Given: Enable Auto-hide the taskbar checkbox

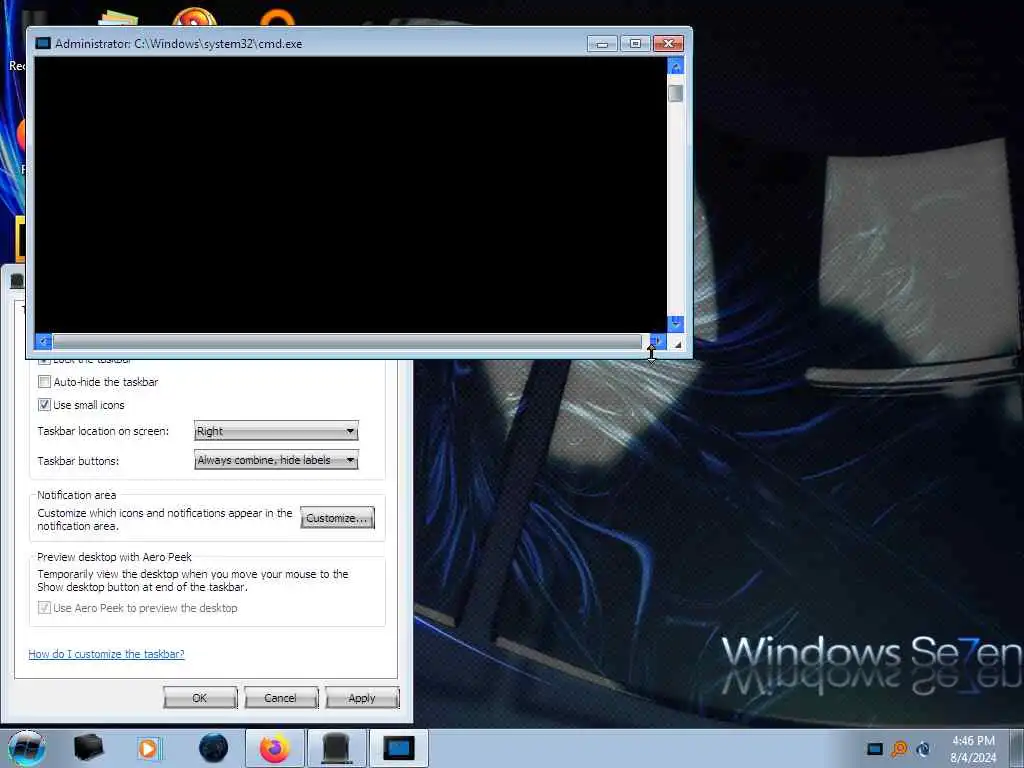Looking at the screenshot, I should pos(44,382).
